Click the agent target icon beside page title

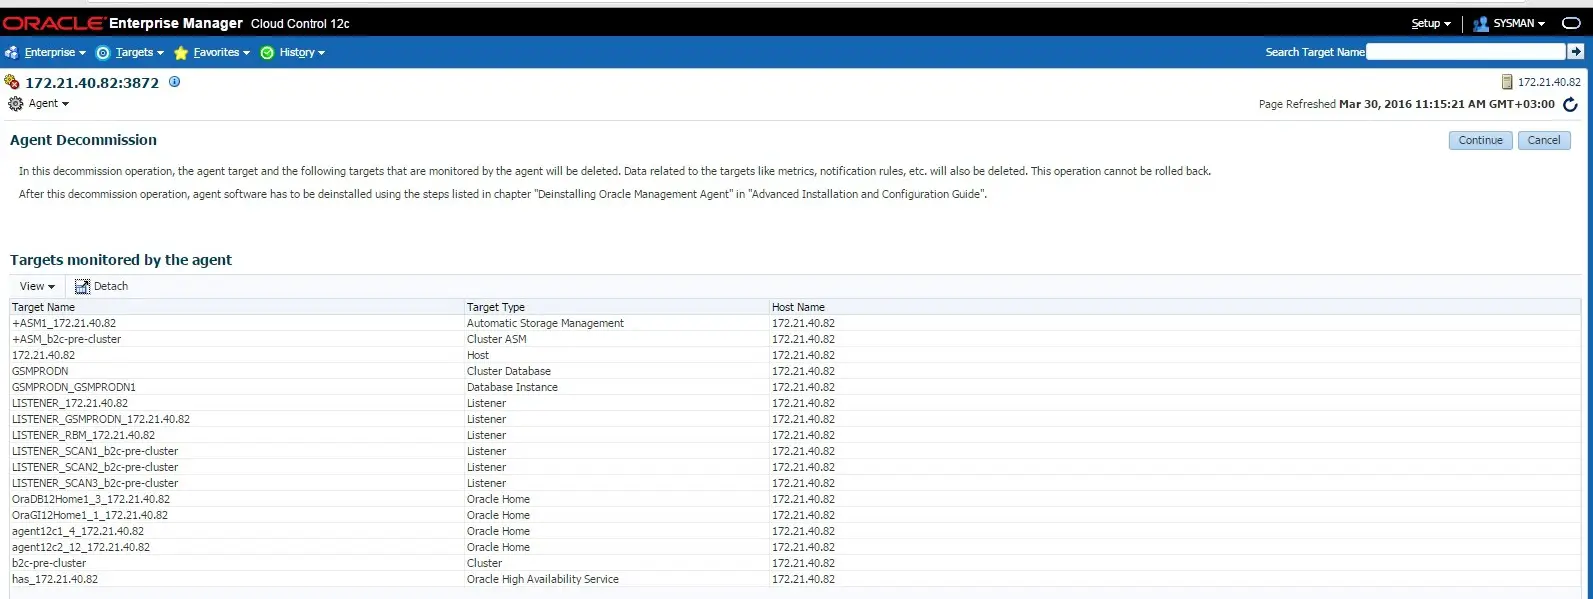click(x=12, y=82)
